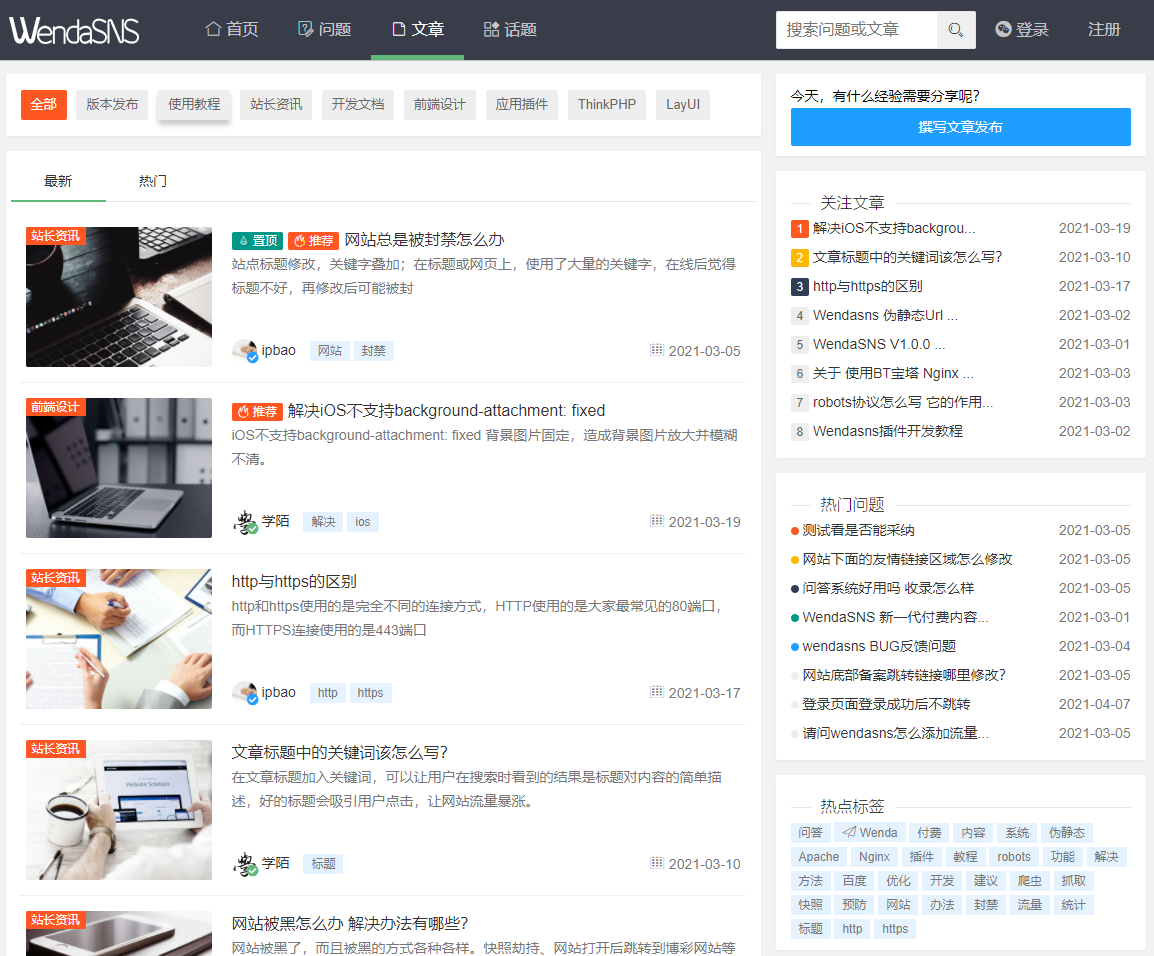Screen dimensions: 1154x956
Task: Open the 使用教程 category filter
Action: point(193,105)
